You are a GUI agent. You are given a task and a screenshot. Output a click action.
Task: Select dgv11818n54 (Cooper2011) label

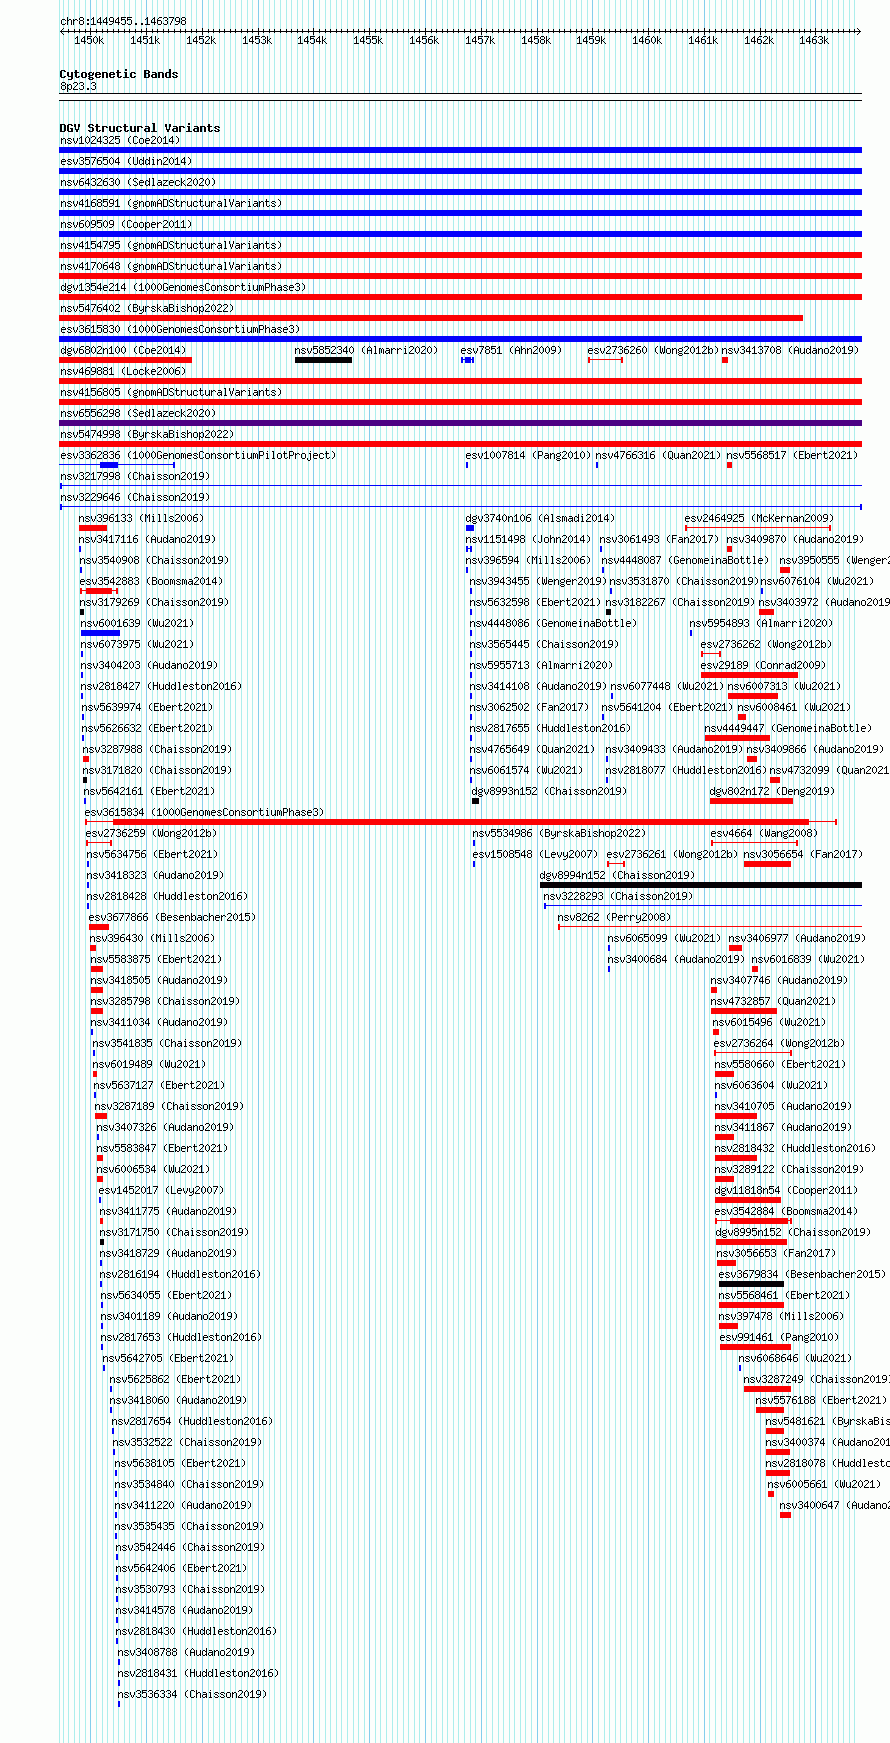[786, 1190]
